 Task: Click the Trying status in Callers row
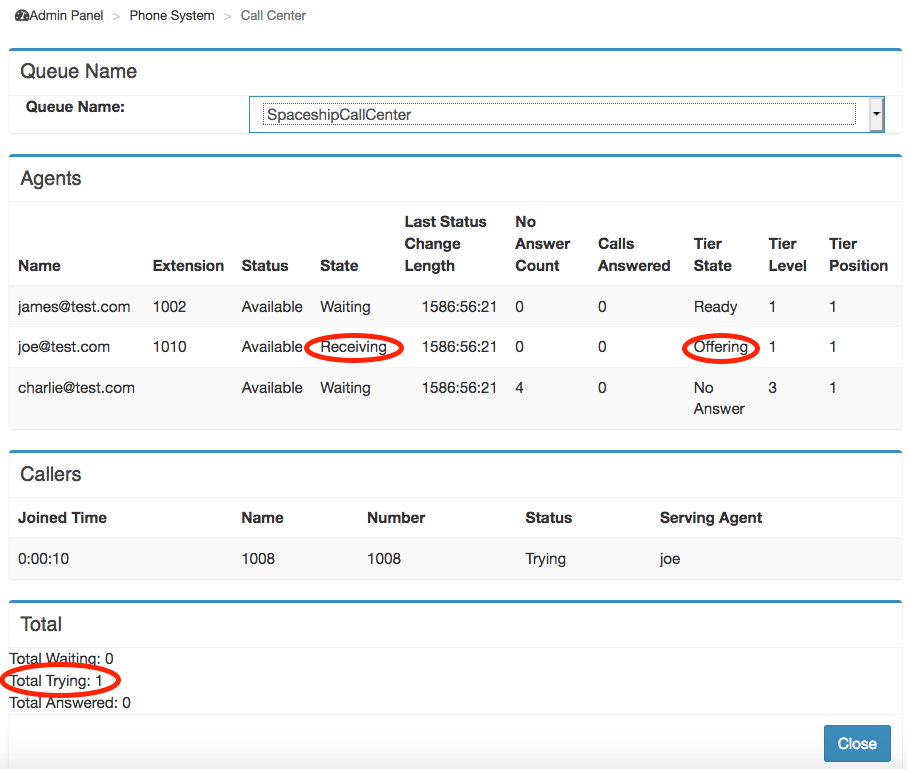pyautogui.click(x=545, y=558)
